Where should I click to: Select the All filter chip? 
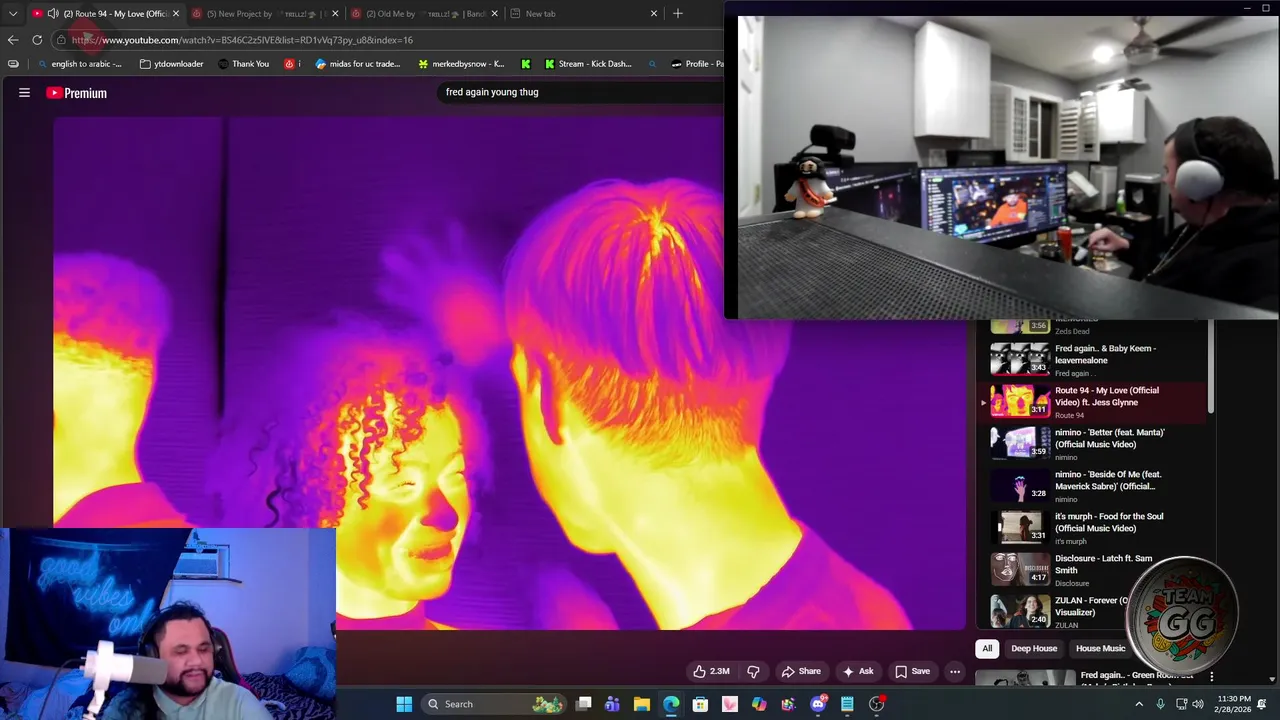[x=987, y=648]
